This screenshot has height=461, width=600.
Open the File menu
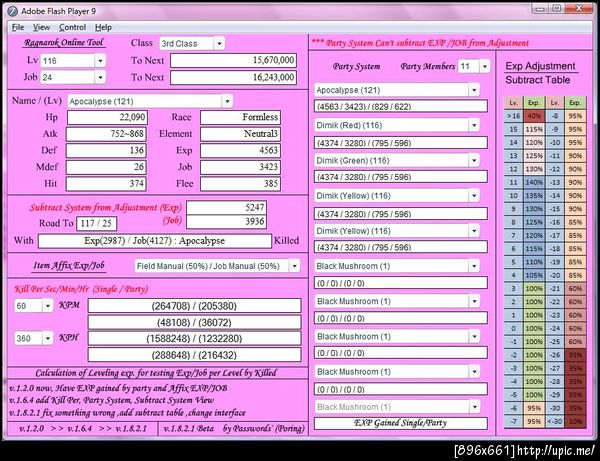pos(18,28)
